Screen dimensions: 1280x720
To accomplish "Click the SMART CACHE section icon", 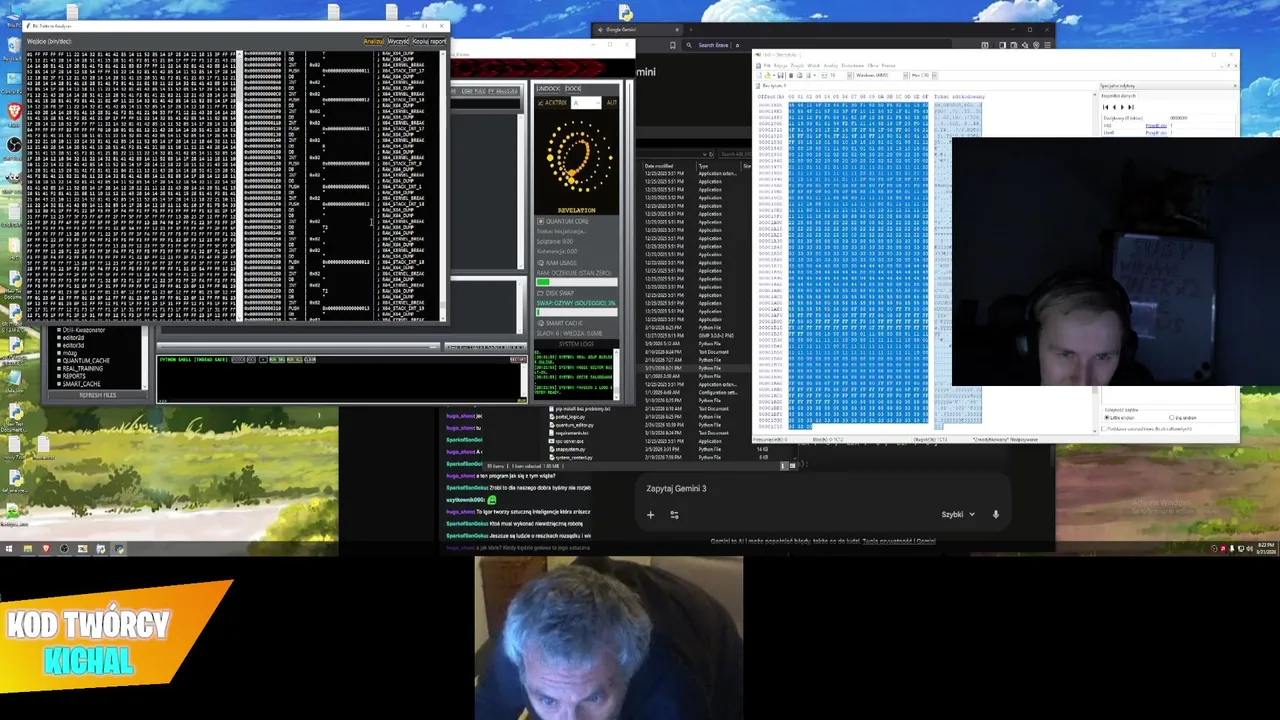I will [x=540, y=323].
